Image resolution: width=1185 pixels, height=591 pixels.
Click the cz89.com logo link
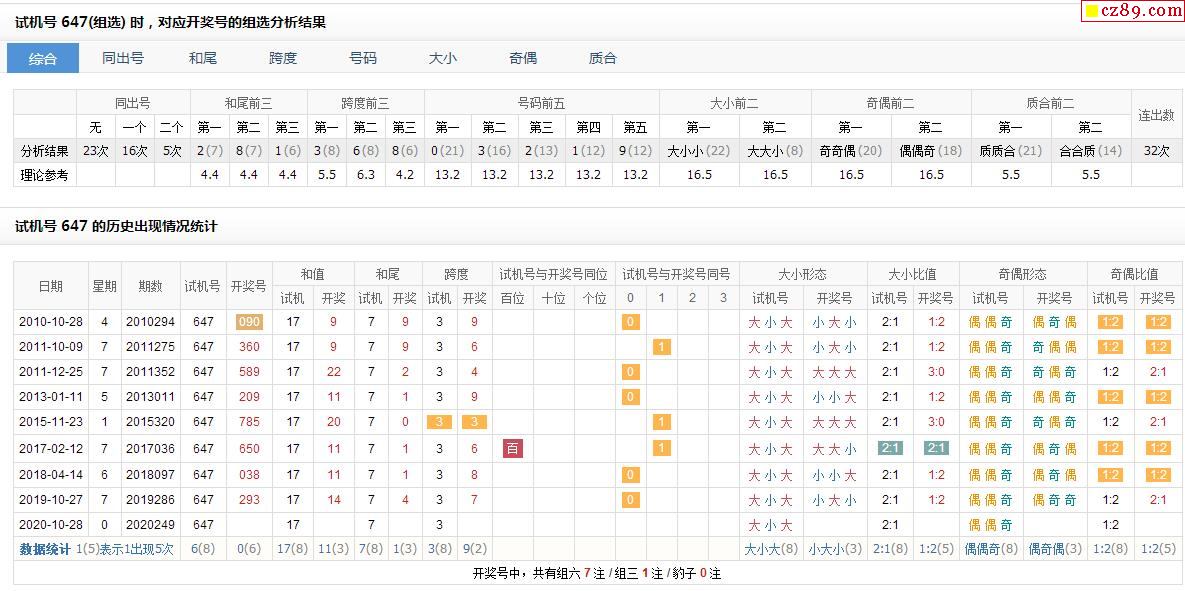pyautogui.click(x=1132, y=11)
